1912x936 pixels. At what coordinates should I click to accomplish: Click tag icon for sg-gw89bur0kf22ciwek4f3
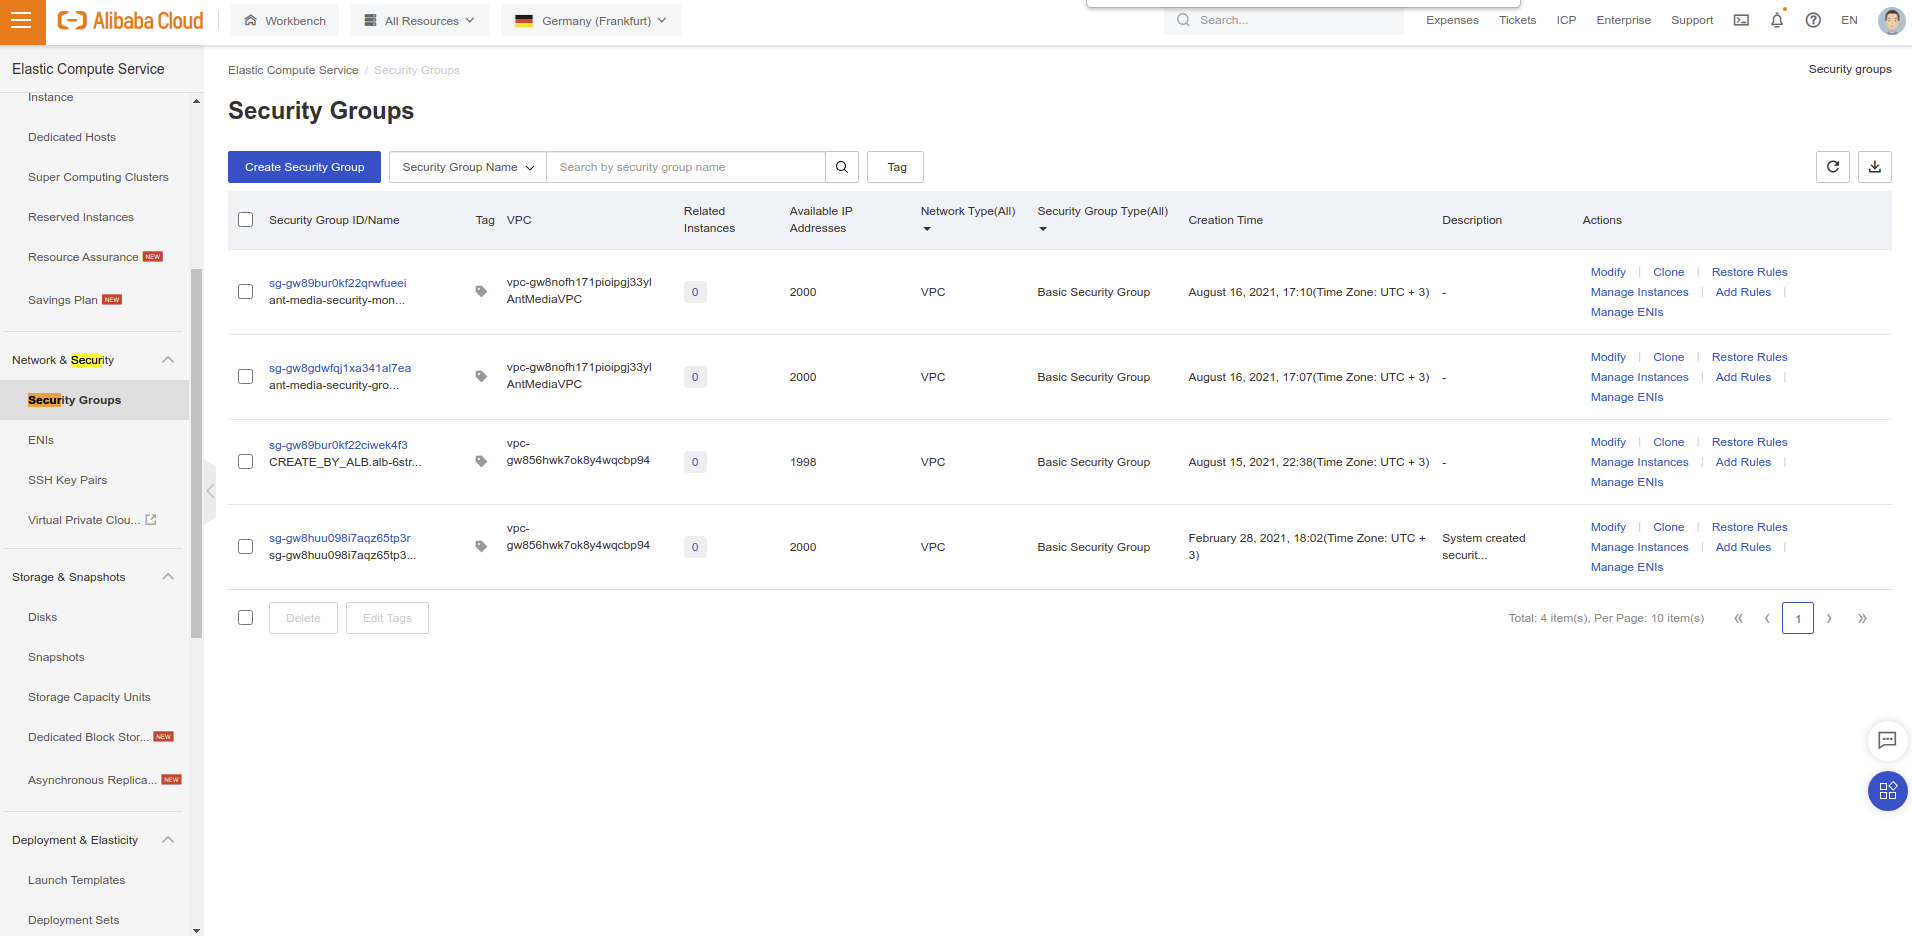[481, 462]
